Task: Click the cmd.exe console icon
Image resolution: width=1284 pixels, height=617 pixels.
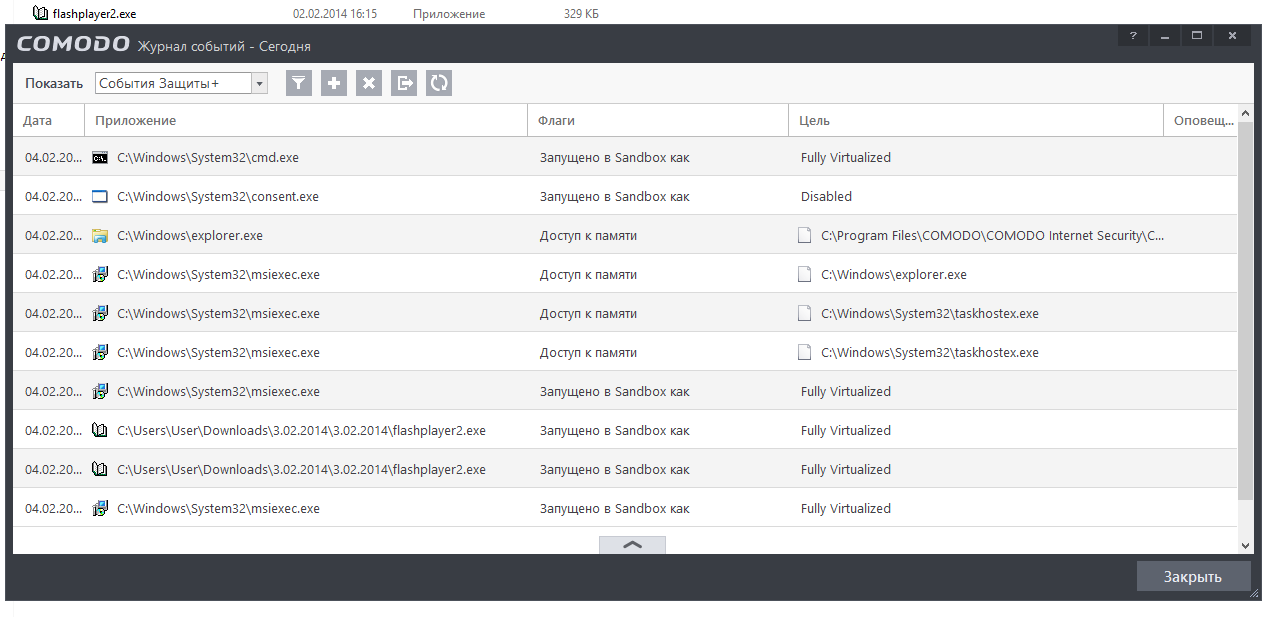Action: 99,158
